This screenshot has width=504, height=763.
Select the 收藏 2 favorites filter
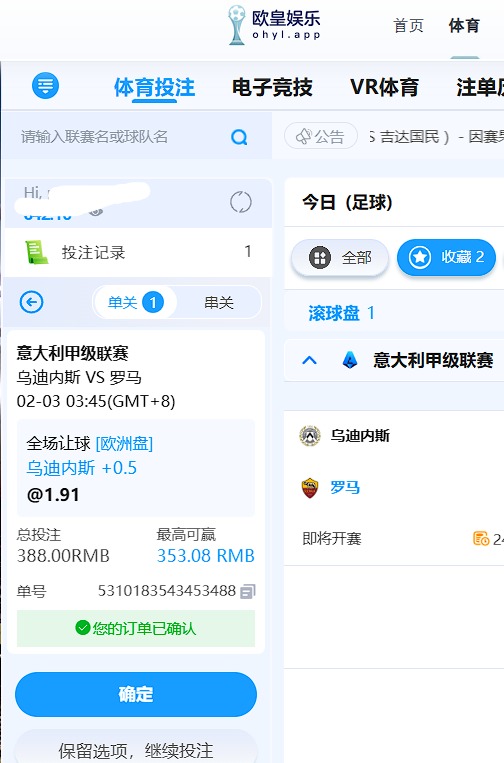coord(446,257)
